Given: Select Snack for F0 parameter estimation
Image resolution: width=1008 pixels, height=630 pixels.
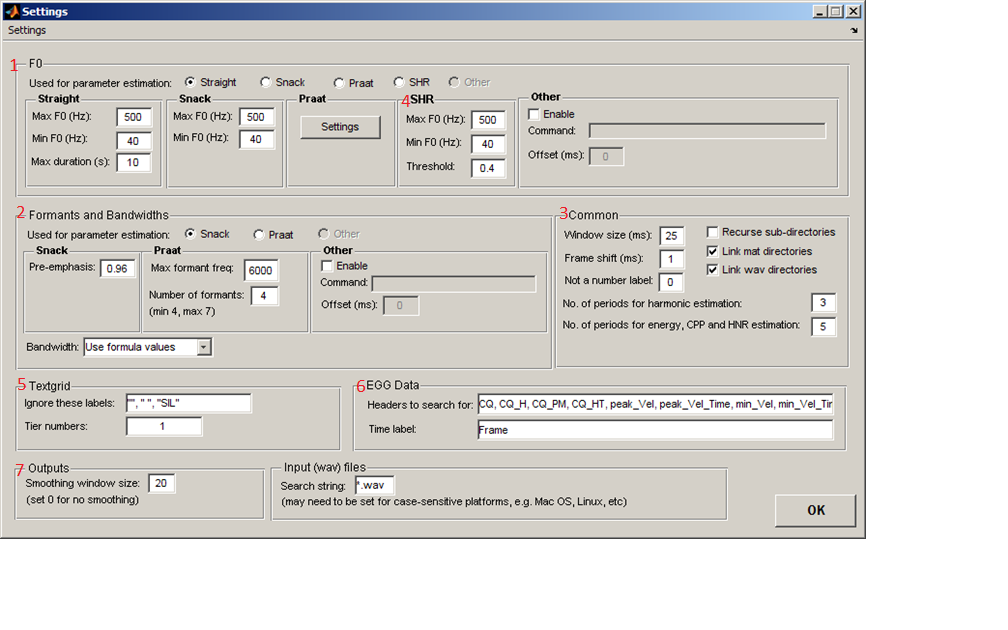Looking at the screenshot, I should coord(266,82).
